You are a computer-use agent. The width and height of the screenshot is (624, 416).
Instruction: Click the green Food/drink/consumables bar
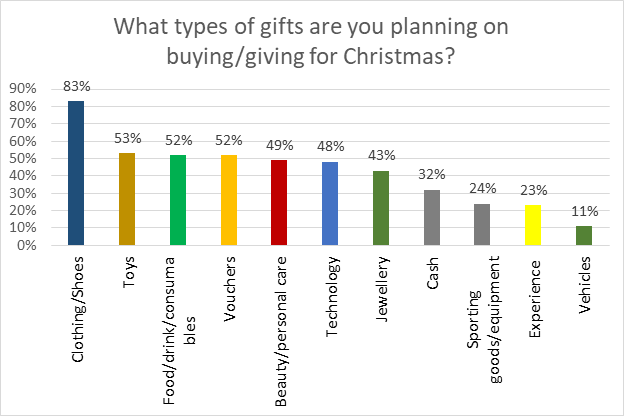pyautogui.click(x=178, y=200)
